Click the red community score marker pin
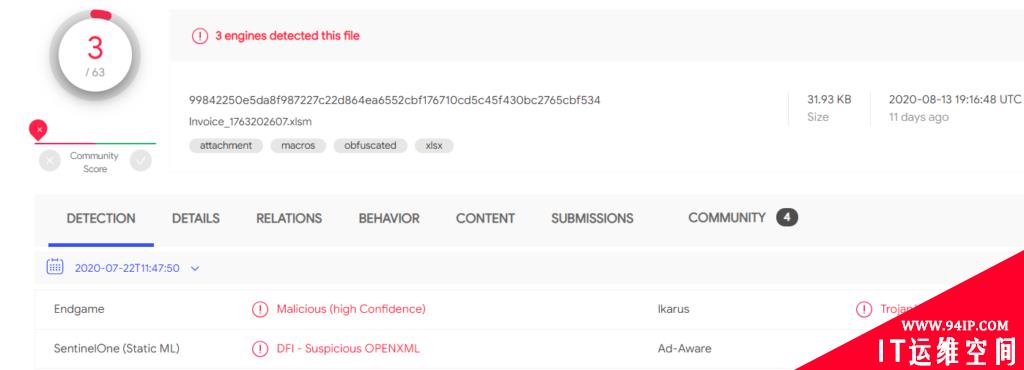The image size is (1024, 370). click(x=39, y=131)
